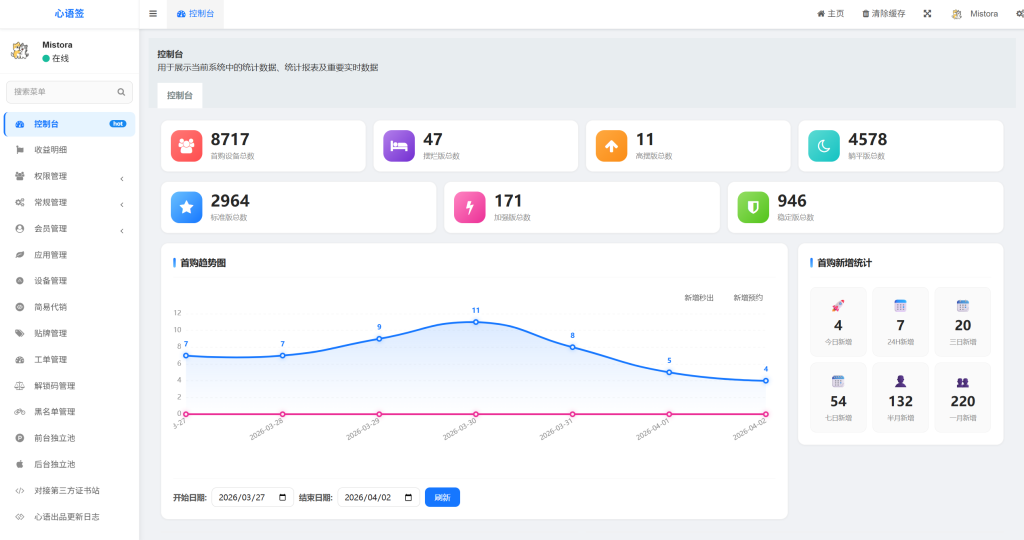
Task: Click the green shield icon on the 946 card
Action: [753, 207]
